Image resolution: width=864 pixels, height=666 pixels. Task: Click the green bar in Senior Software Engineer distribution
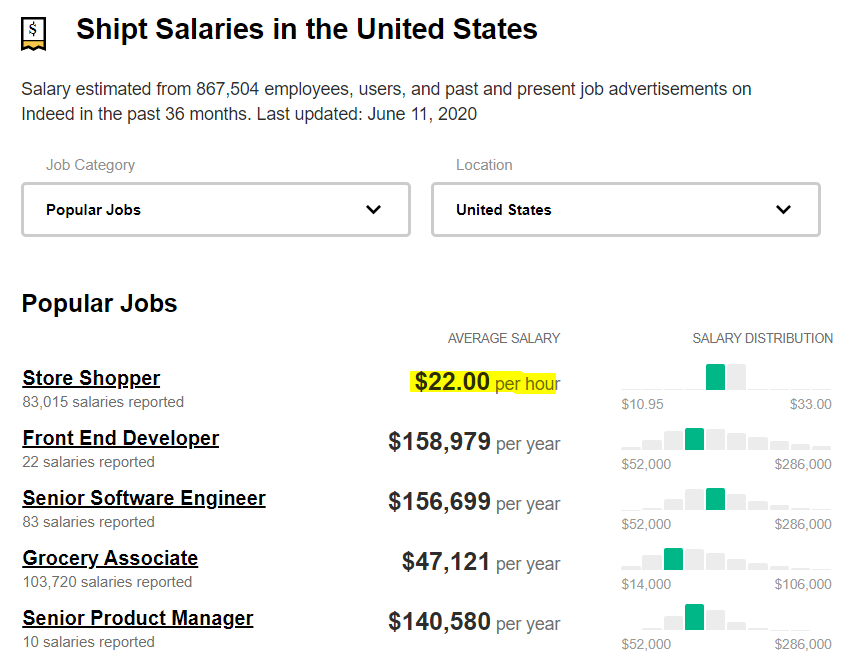pyautogui.click(x=715, y=499)
